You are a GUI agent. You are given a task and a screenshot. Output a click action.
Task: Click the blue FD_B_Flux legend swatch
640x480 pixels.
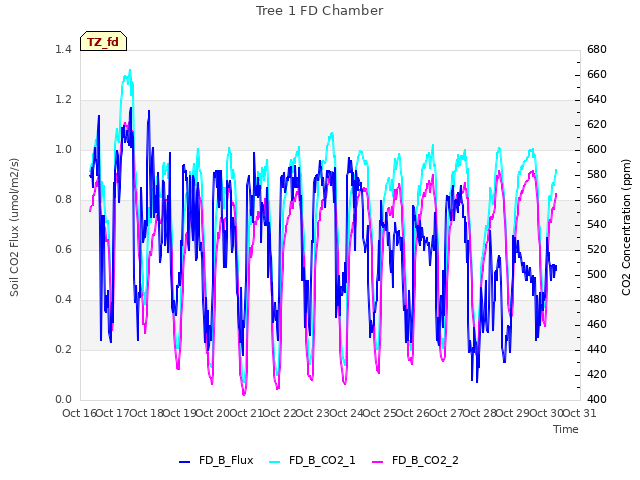click(184, 462)
